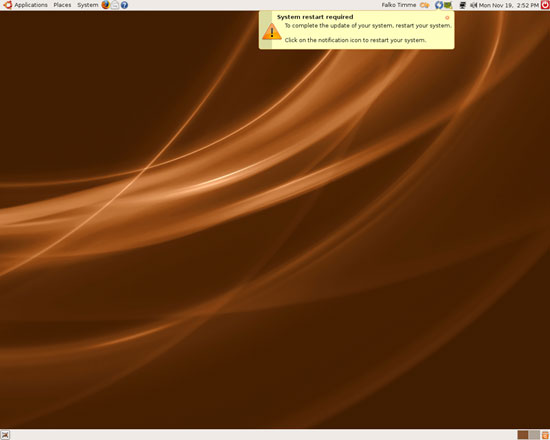Open the Help icon in panel

(x=124, y=5)
